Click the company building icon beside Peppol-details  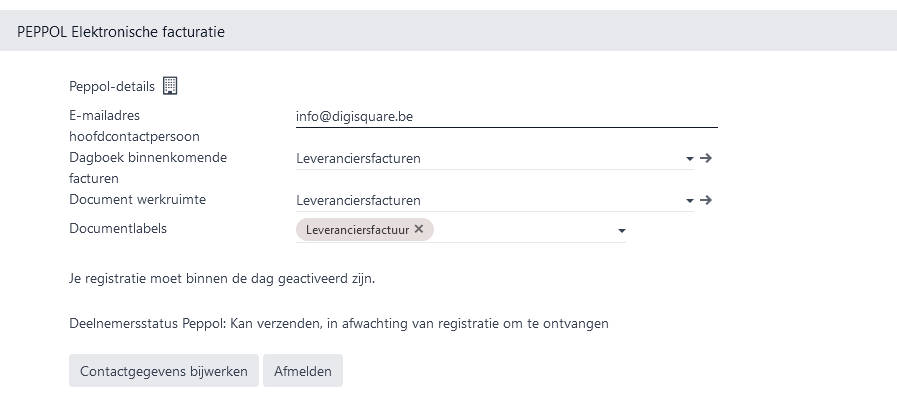(x=170, y=86)
